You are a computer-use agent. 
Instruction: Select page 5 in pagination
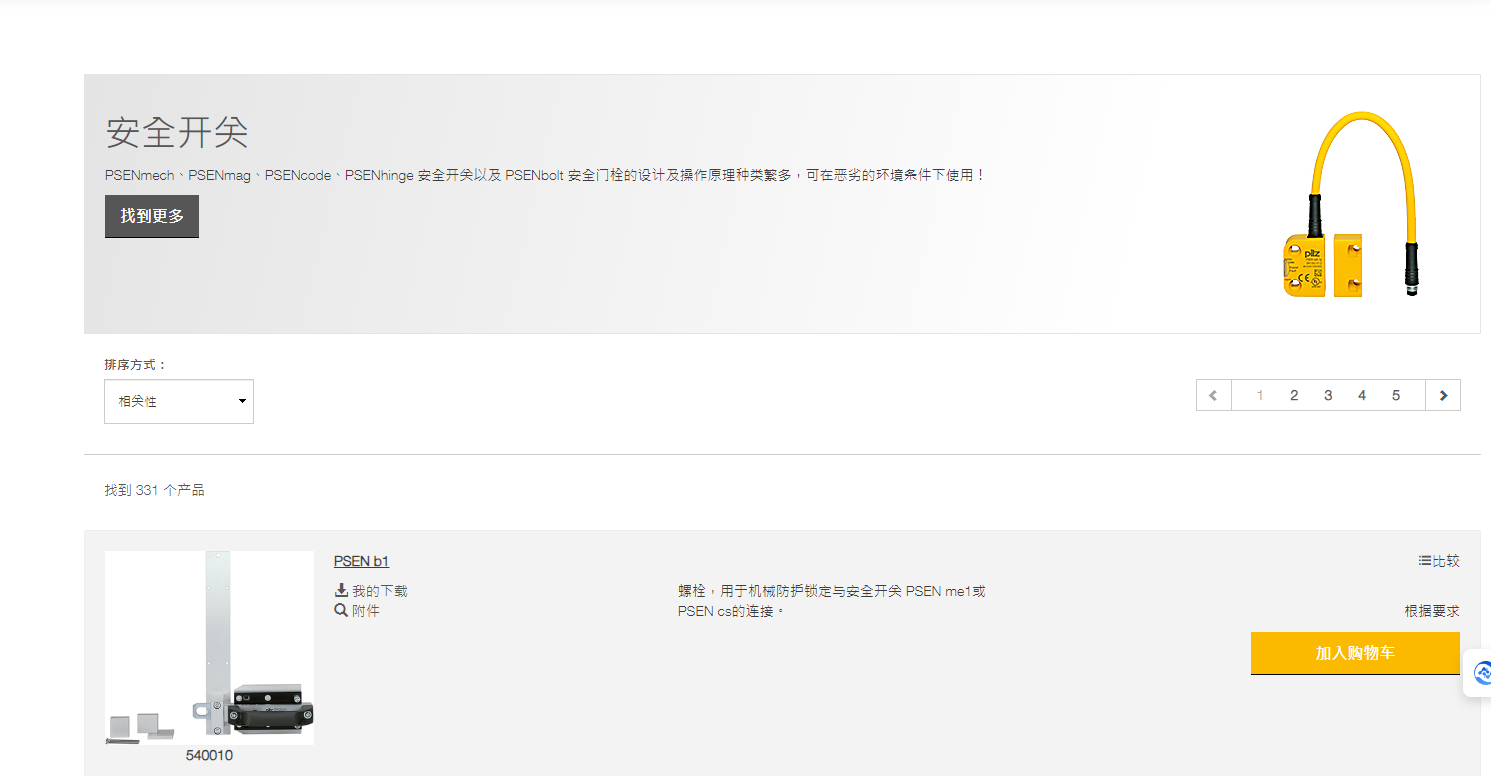(1396, 395)
